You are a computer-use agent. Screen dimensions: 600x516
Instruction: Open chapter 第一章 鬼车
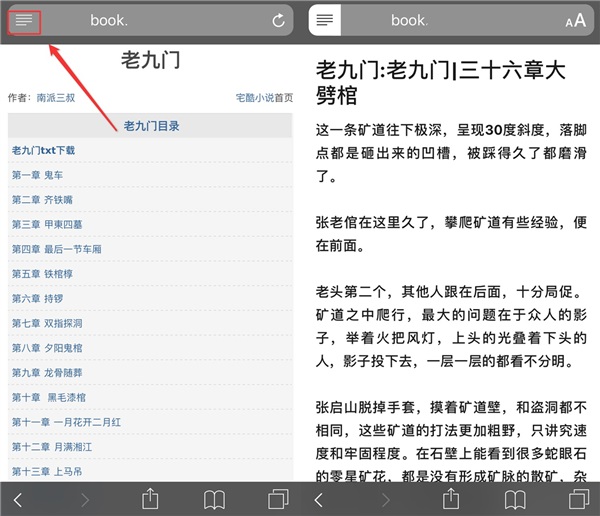tap(37, 175)
